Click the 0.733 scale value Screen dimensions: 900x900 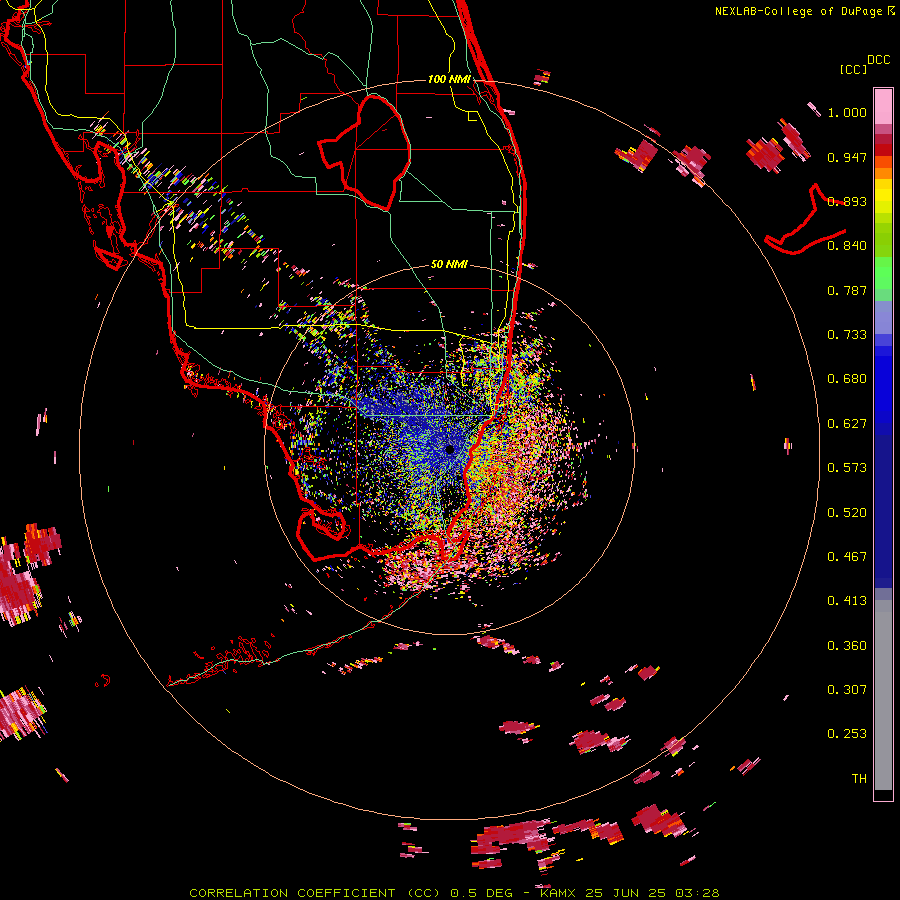pos(847,335)
